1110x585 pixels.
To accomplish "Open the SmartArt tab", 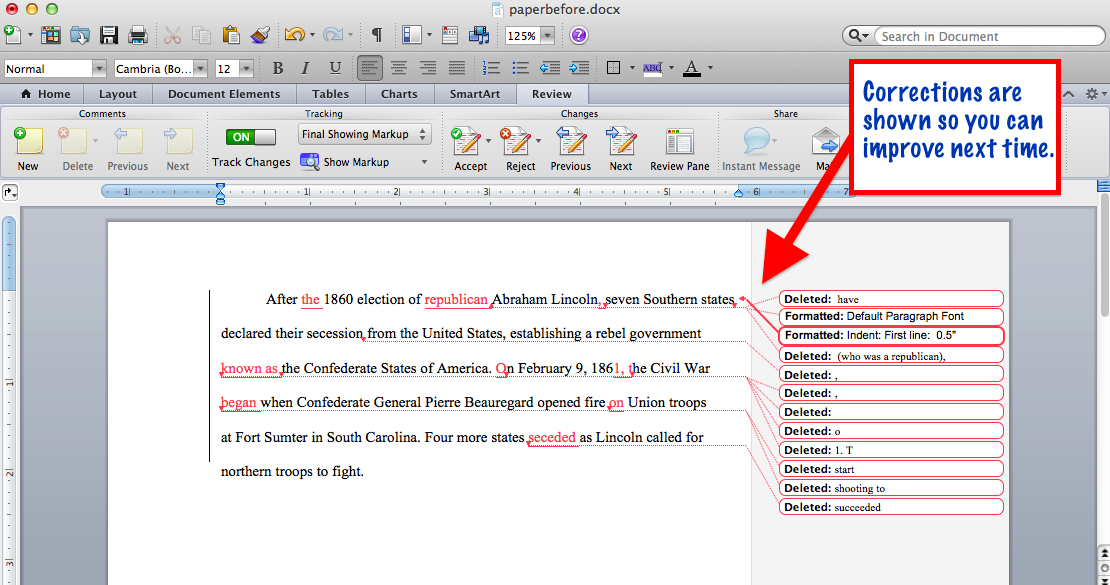I will 474,93.
